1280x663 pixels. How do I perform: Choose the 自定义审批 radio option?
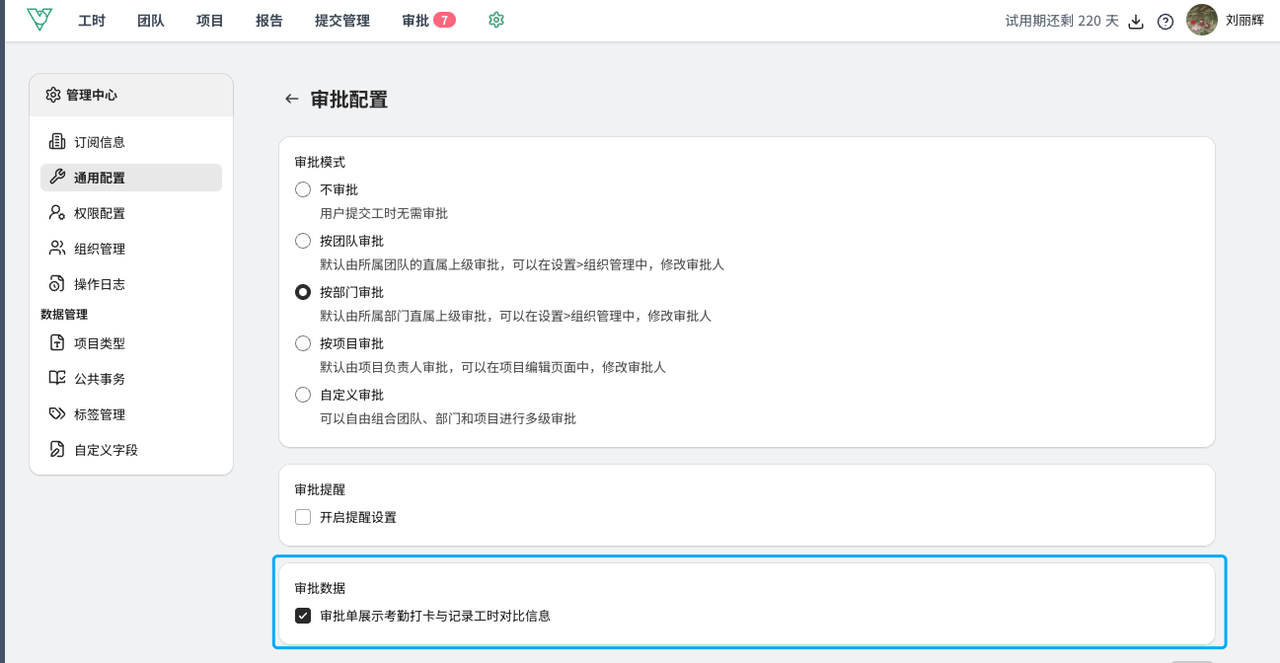[303, 395]
